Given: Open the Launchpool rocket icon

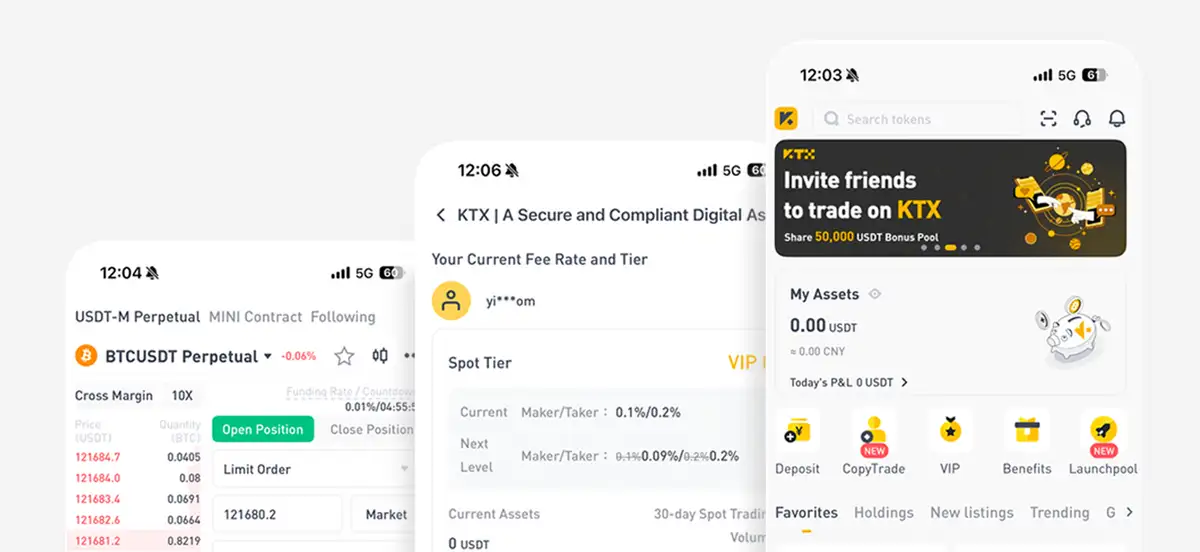Looking at the screenshot, I should (x=1103, y=431).
